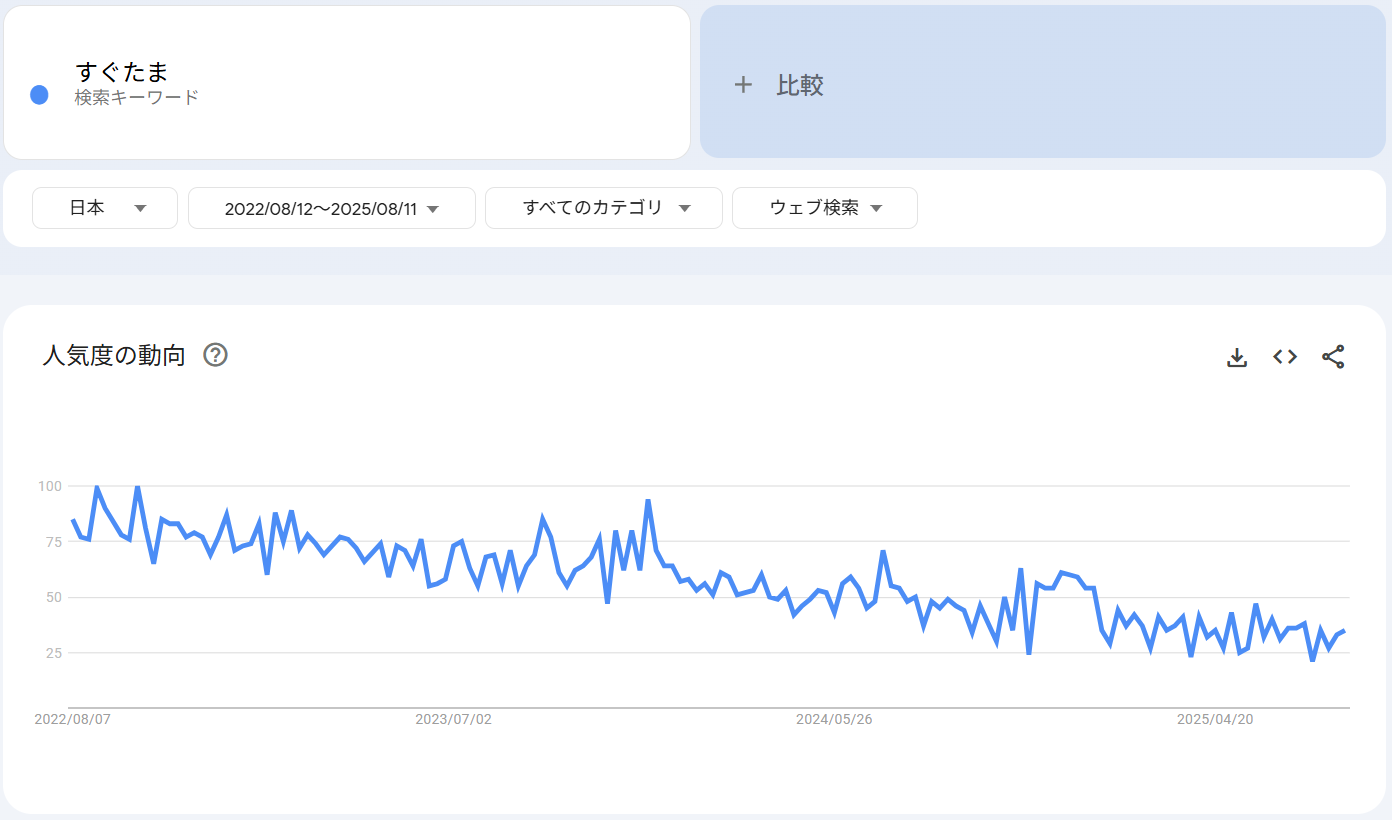Screen dimensions: 1392x820
Task: Open the 日本 region dropdown
Action: pyautogui.click(x=105, y=208)
